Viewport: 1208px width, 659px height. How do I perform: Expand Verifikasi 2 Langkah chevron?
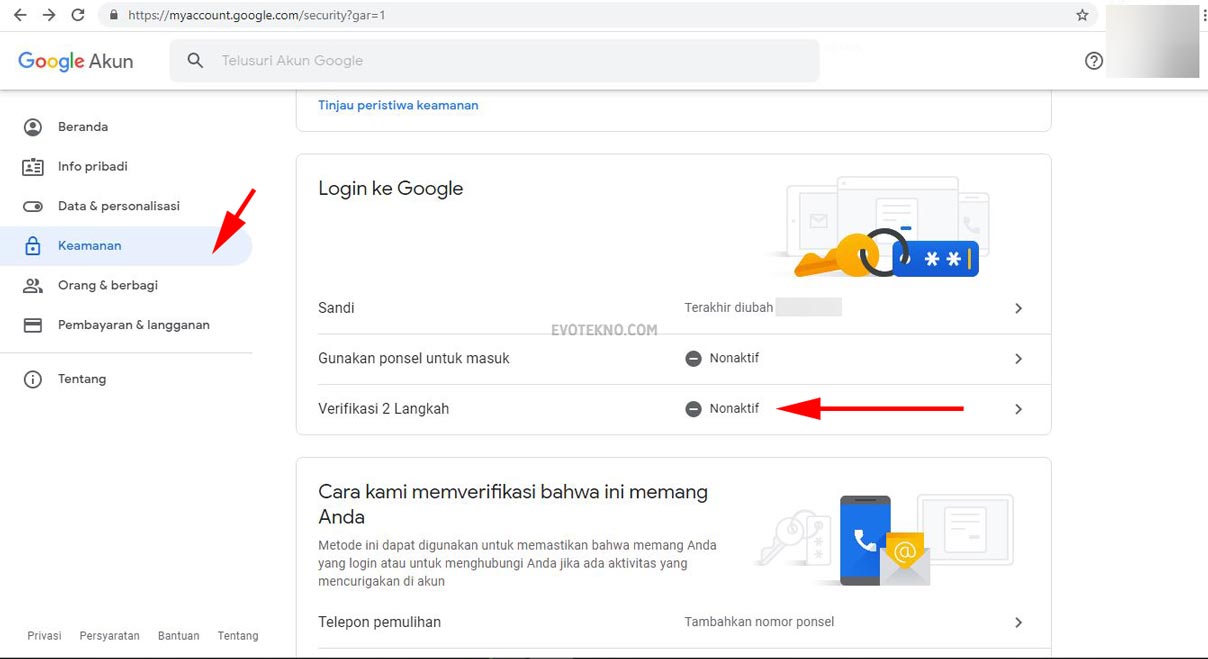[x=1018, y=409]
